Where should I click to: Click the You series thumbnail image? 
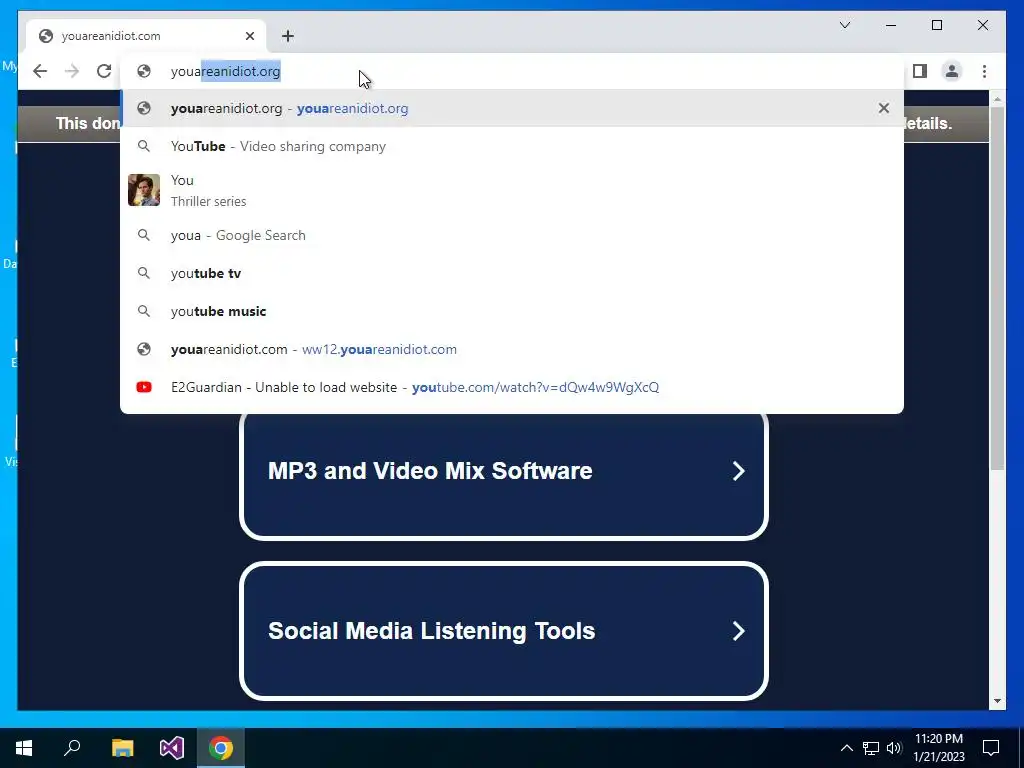(144, 190)
